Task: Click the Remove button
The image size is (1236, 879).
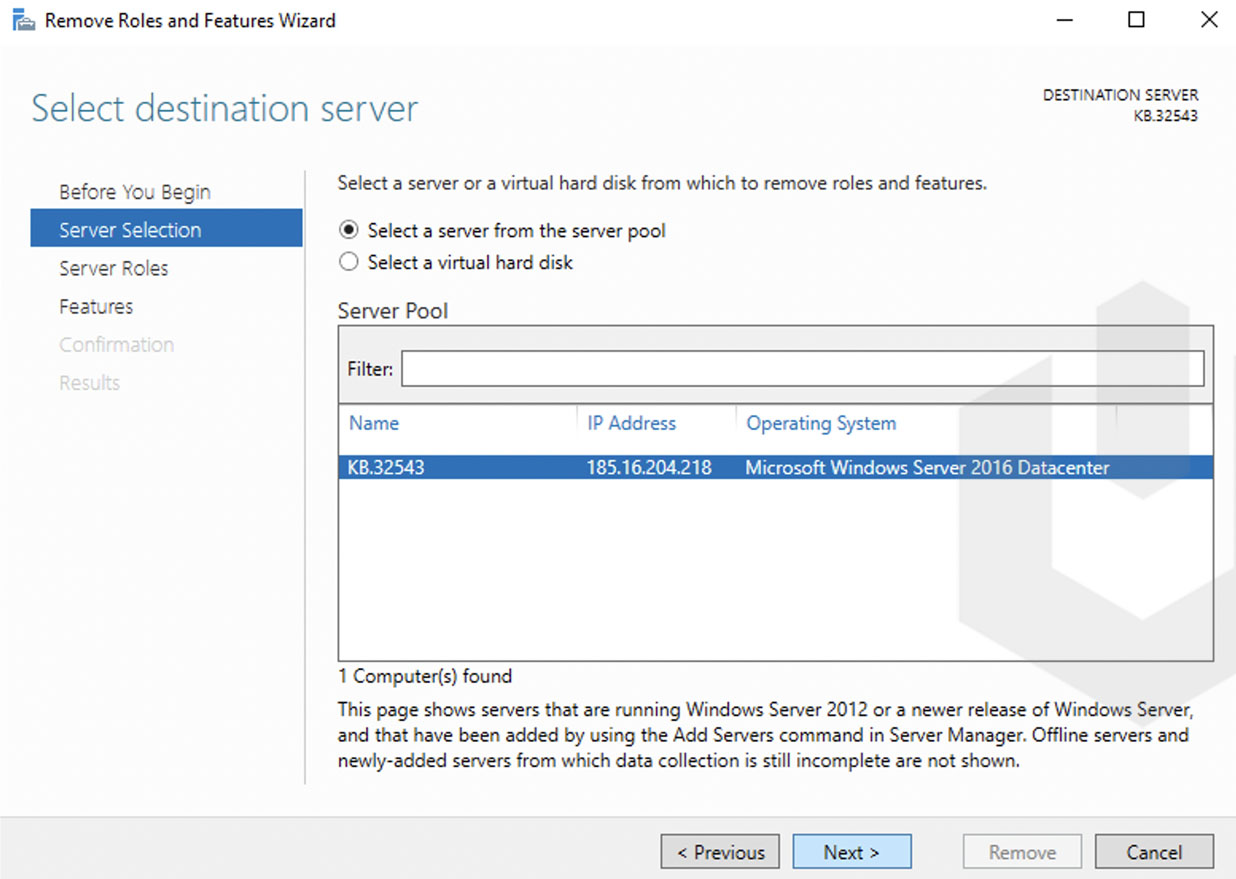Action: (1021, 851)
